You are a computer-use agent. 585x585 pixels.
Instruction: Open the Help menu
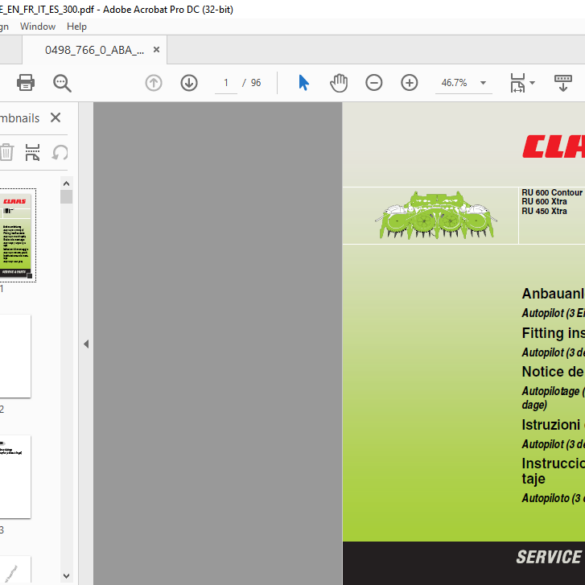pyautogui.click(x=76, y=26)
